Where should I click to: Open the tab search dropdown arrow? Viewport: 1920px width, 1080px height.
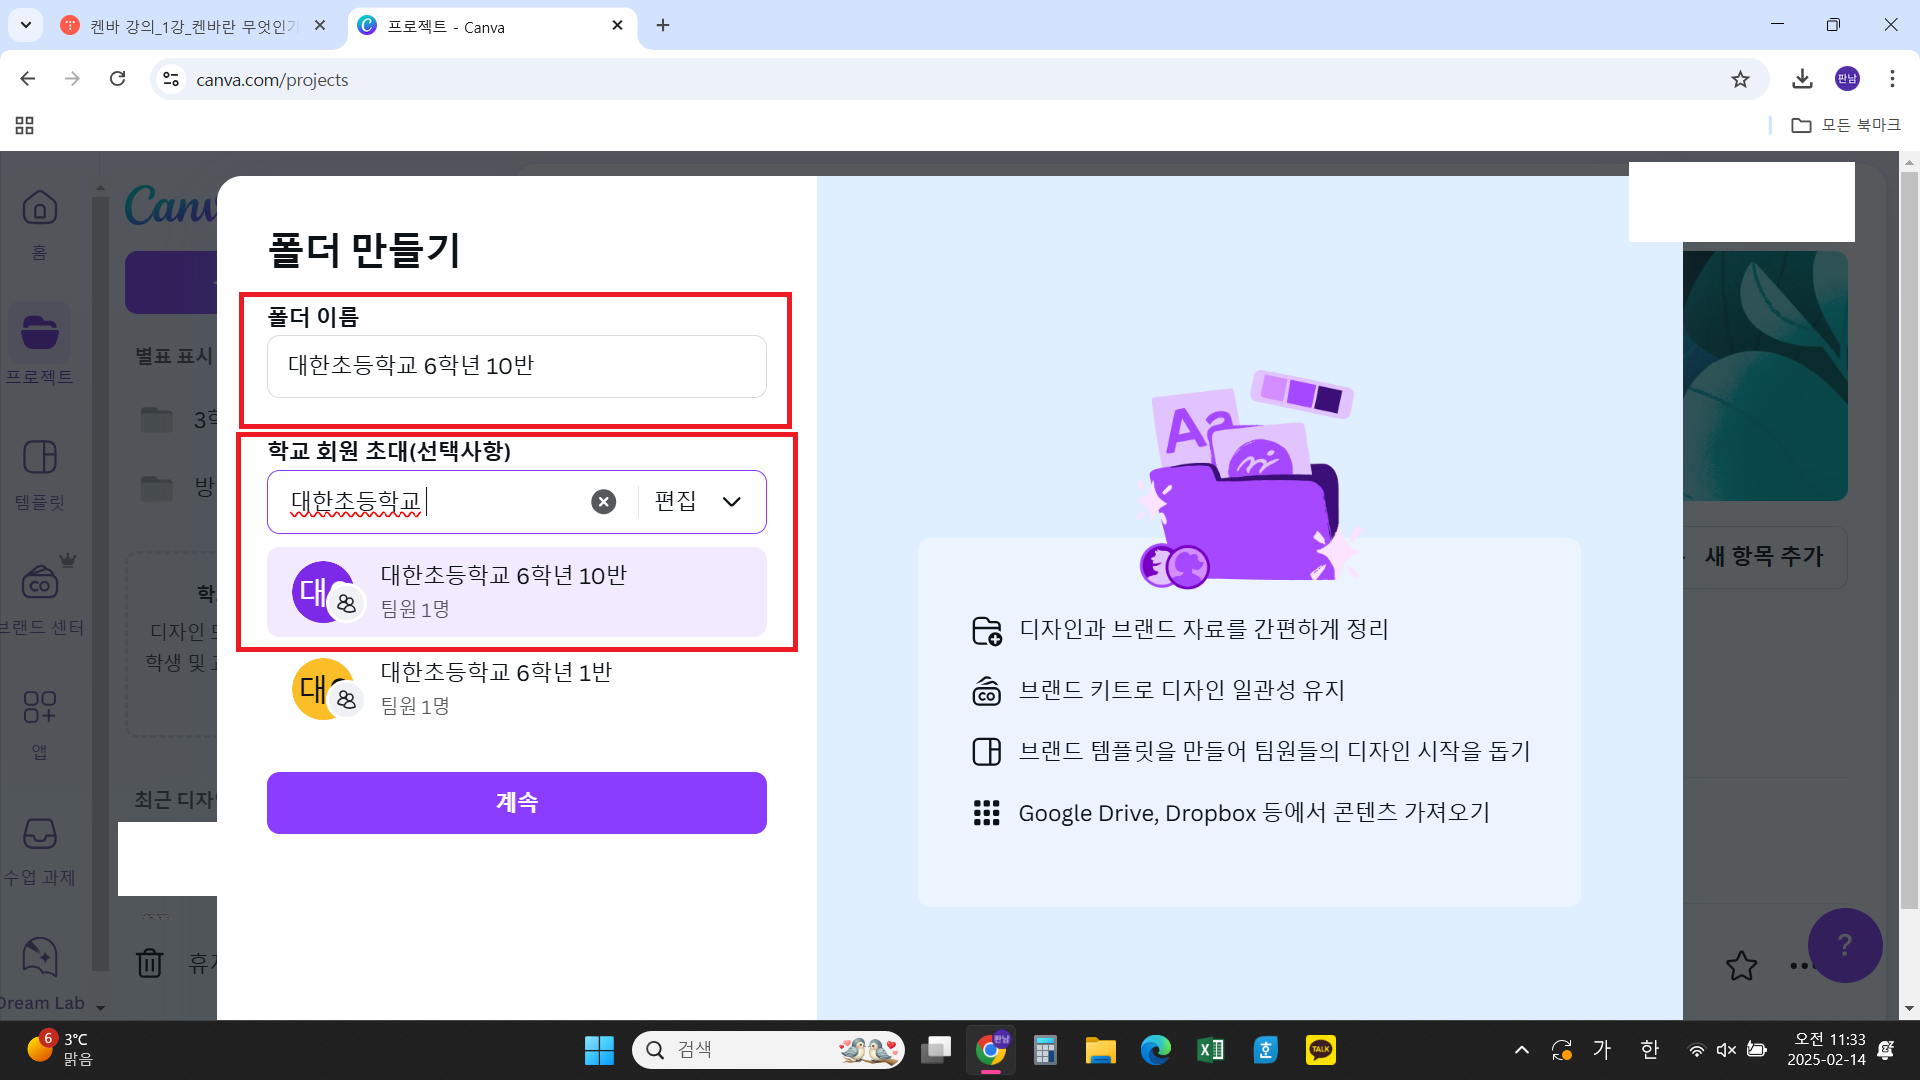tap(25, 25)
